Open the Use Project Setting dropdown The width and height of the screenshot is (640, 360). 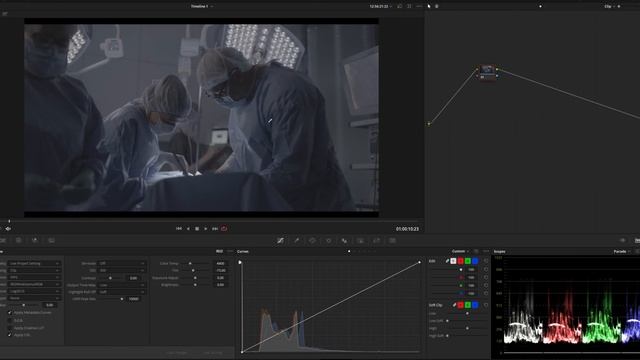point(34,264)
